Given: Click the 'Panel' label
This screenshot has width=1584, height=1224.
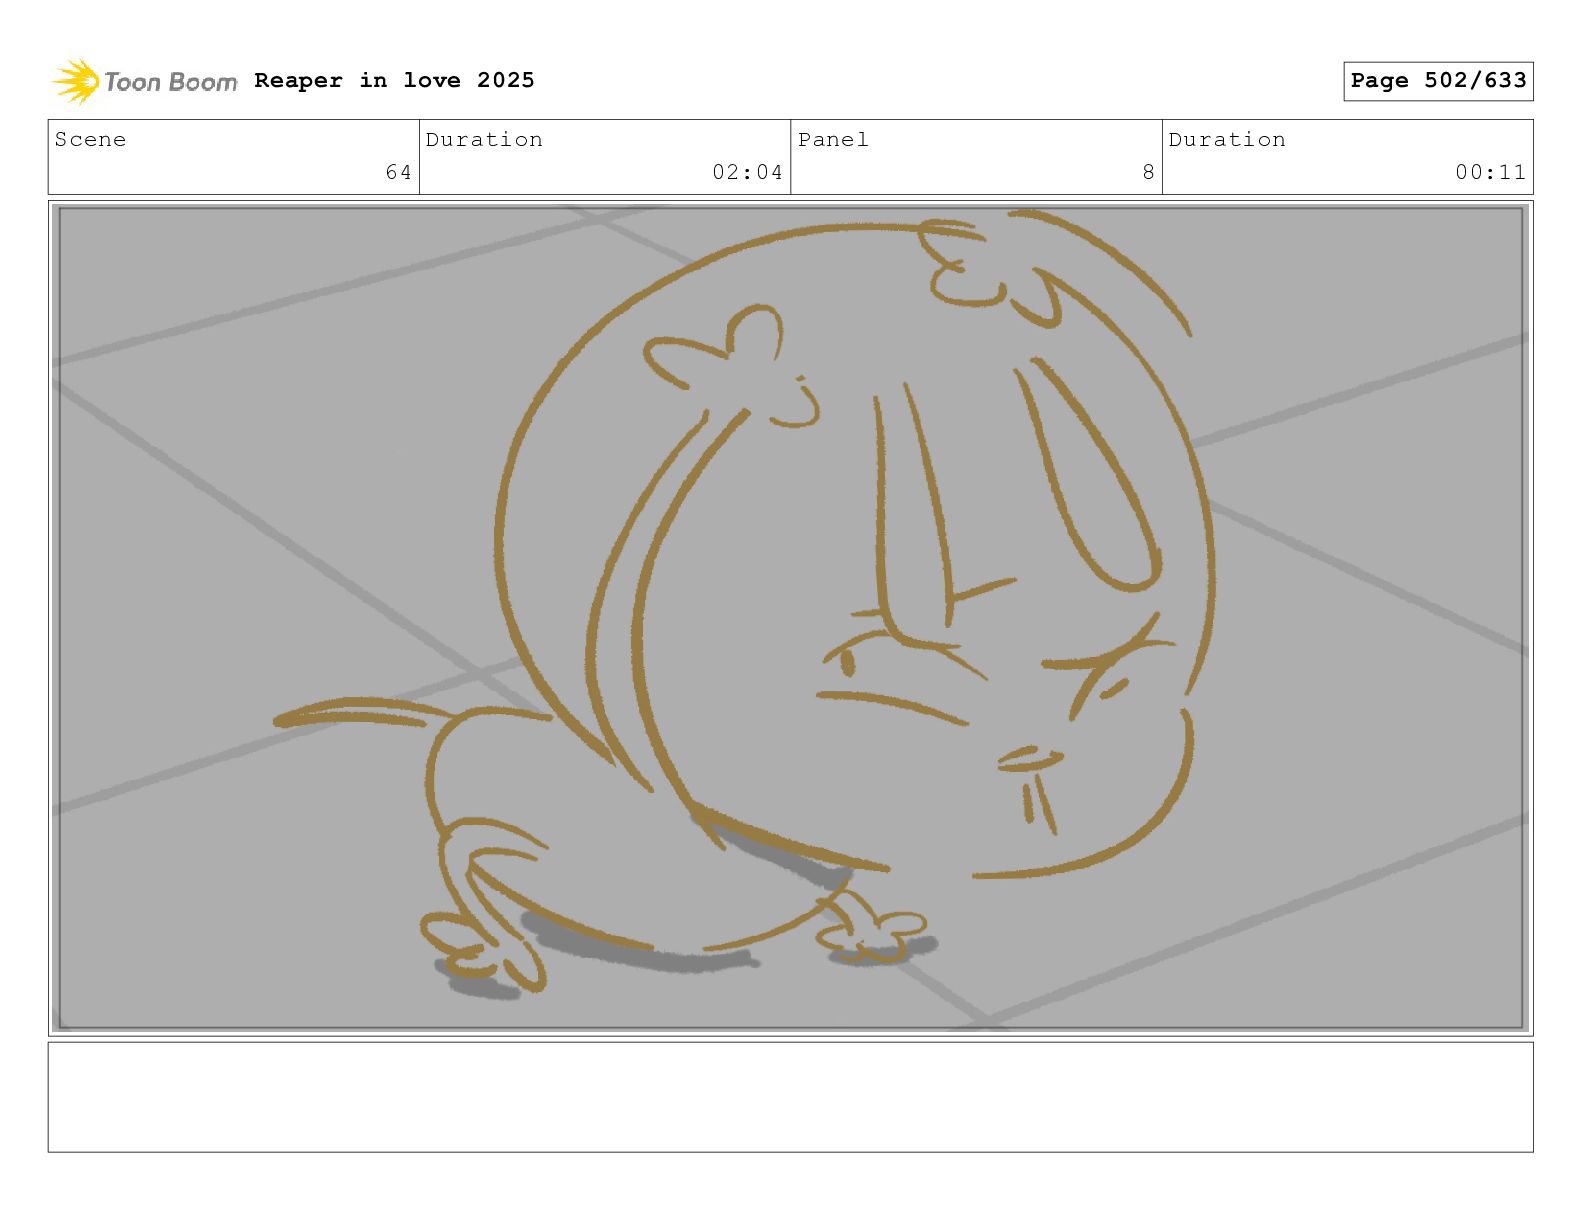Looking at the screenshot, I should pyautogui.click(x=833, y=140).
